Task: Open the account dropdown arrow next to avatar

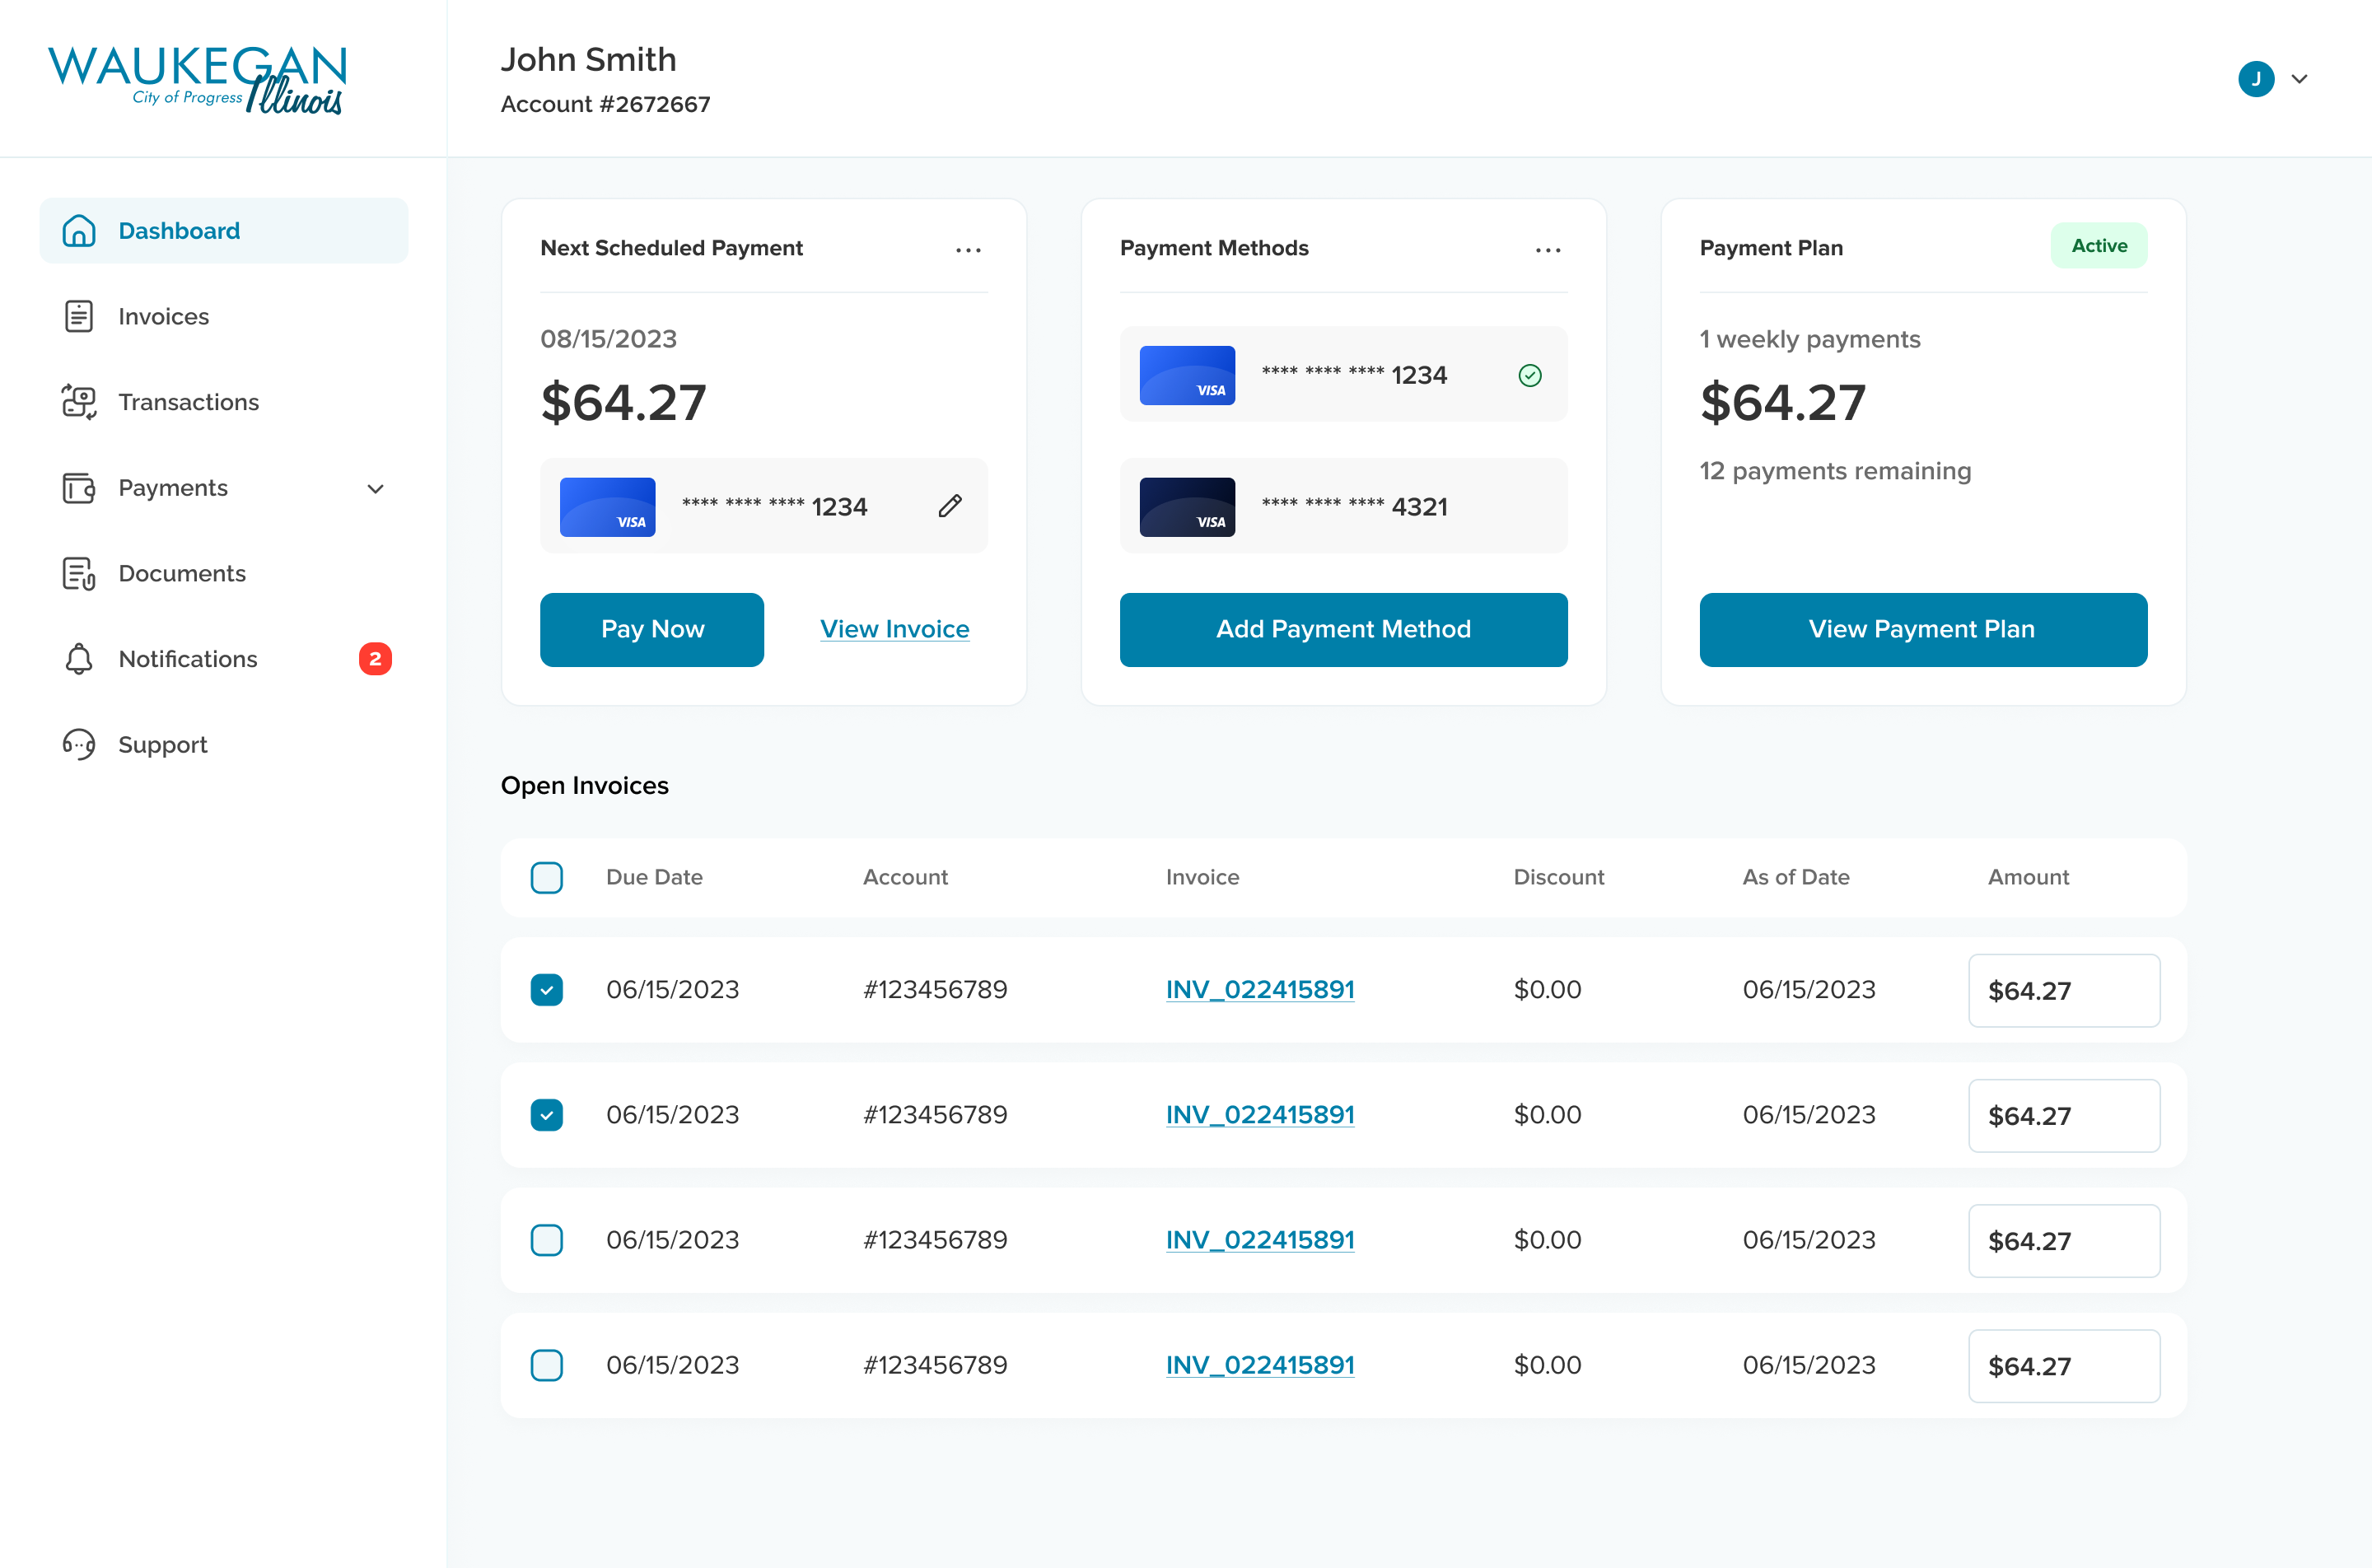Action: (2299, 79)
